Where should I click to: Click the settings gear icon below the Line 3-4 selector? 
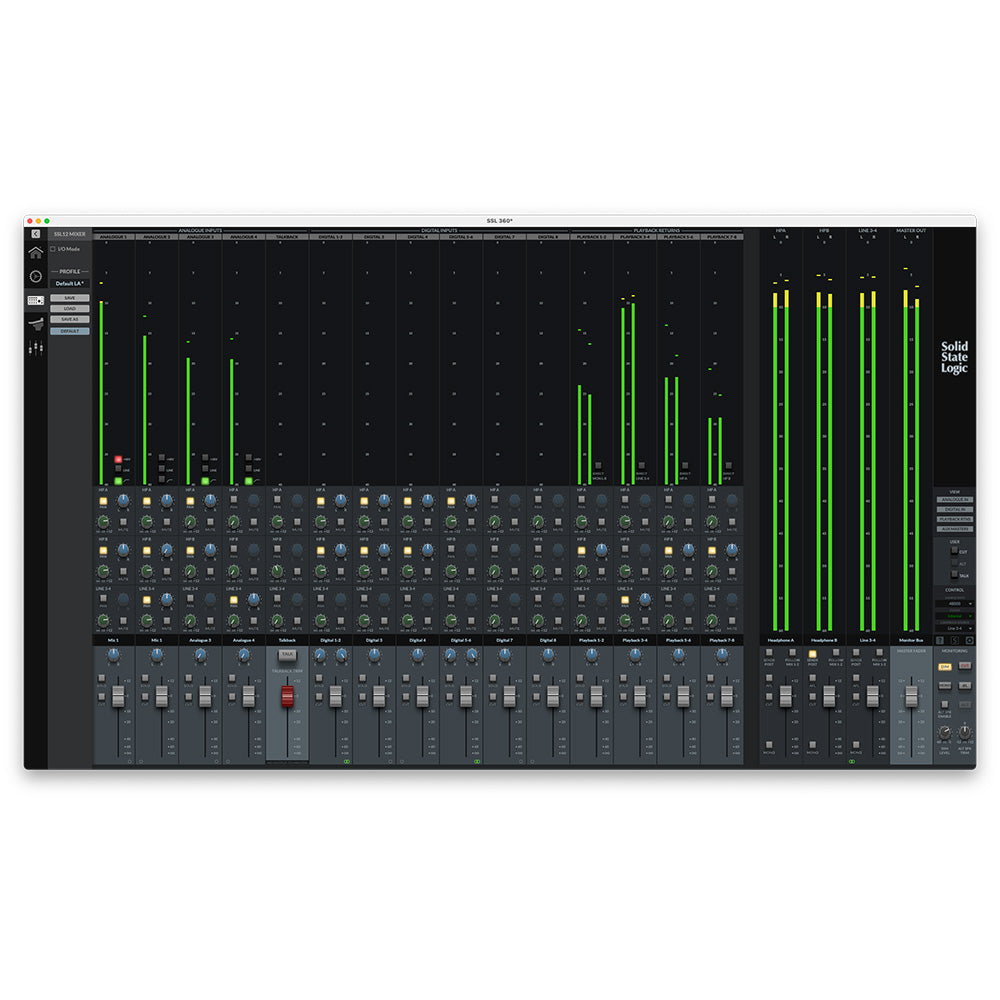[x=970, y=640]
